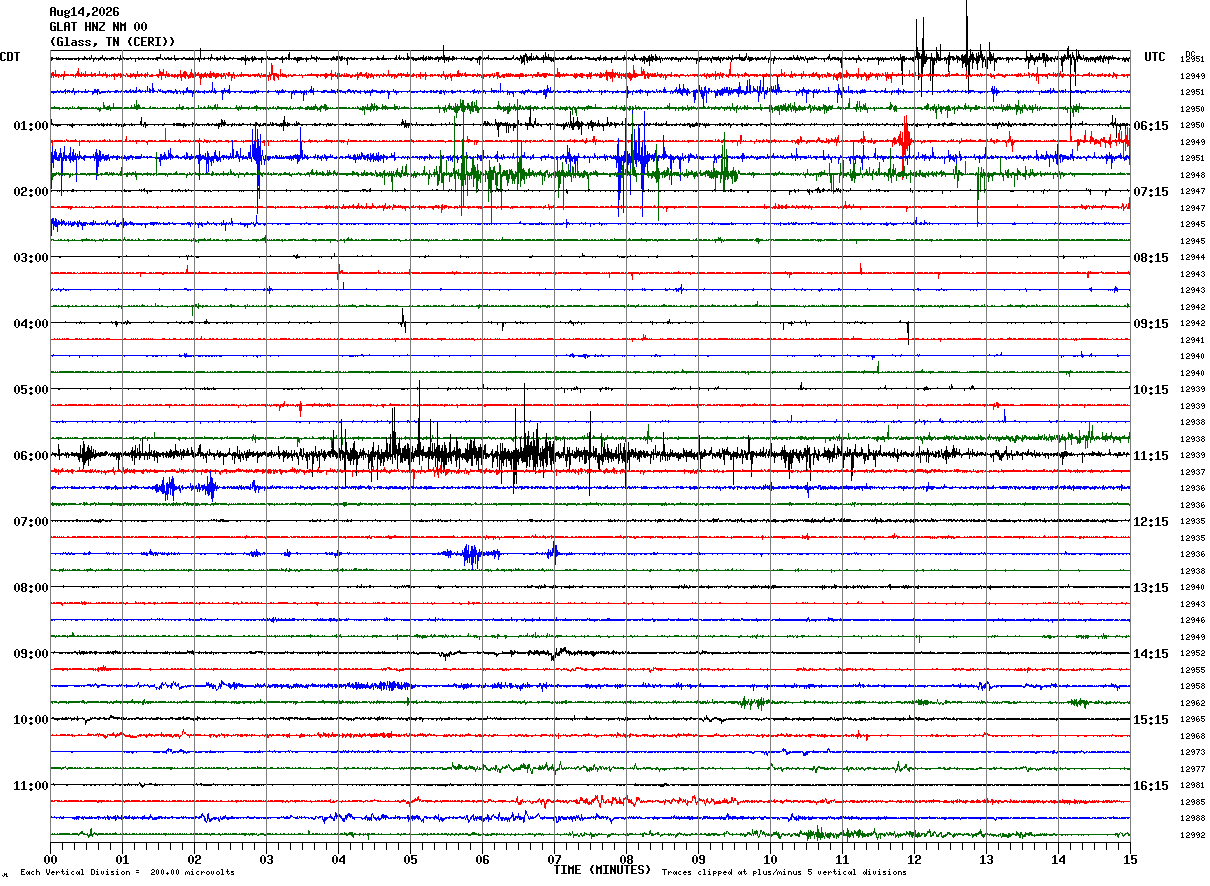Select minute 07 on the time axis
Image resolution: width=1210 pixels, height=886 pixels.
coord(554,858)
